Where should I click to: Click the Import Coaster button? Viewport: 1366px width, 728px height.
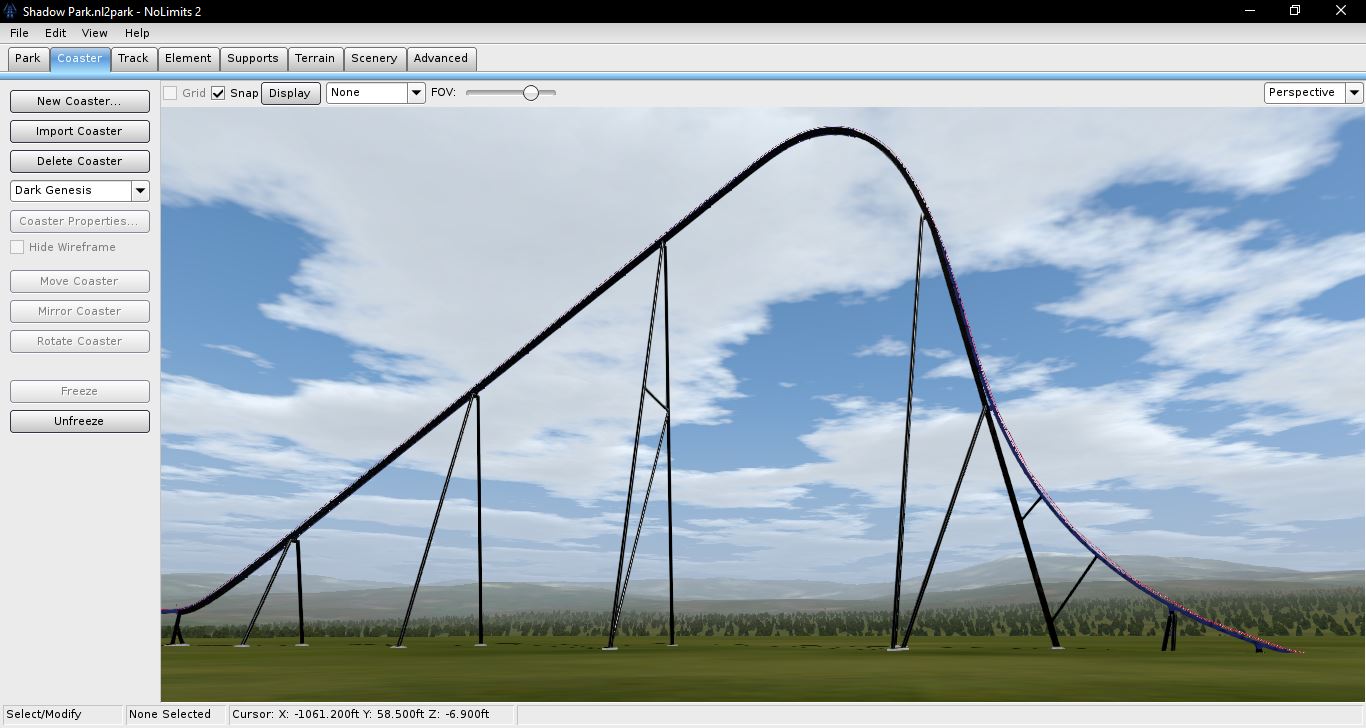pyautogui.click(x=79, y=131)
